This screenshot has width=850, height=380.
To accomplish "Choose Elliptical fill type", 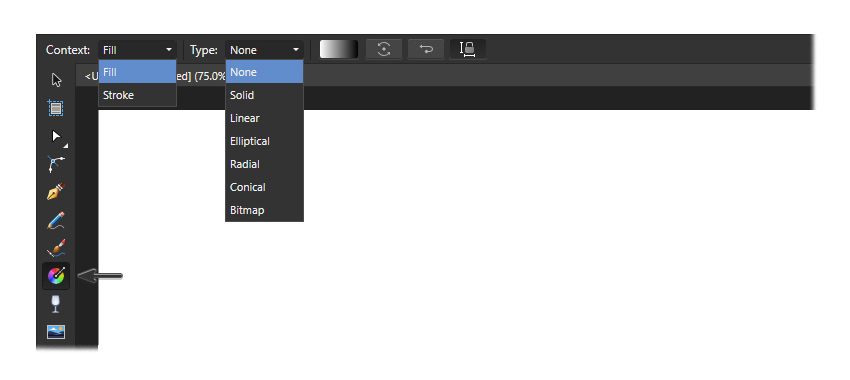I will pos(265,141).
